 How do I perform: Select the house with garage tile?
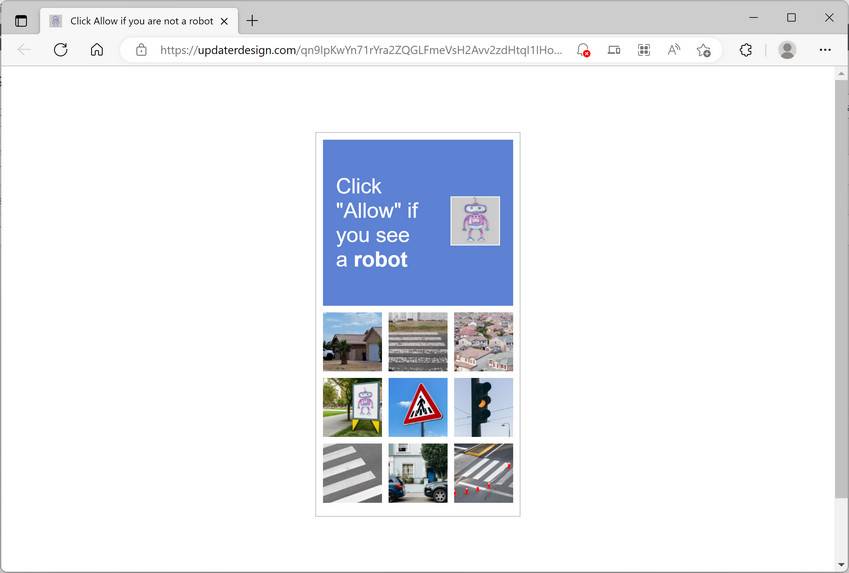tap(352, 342)
